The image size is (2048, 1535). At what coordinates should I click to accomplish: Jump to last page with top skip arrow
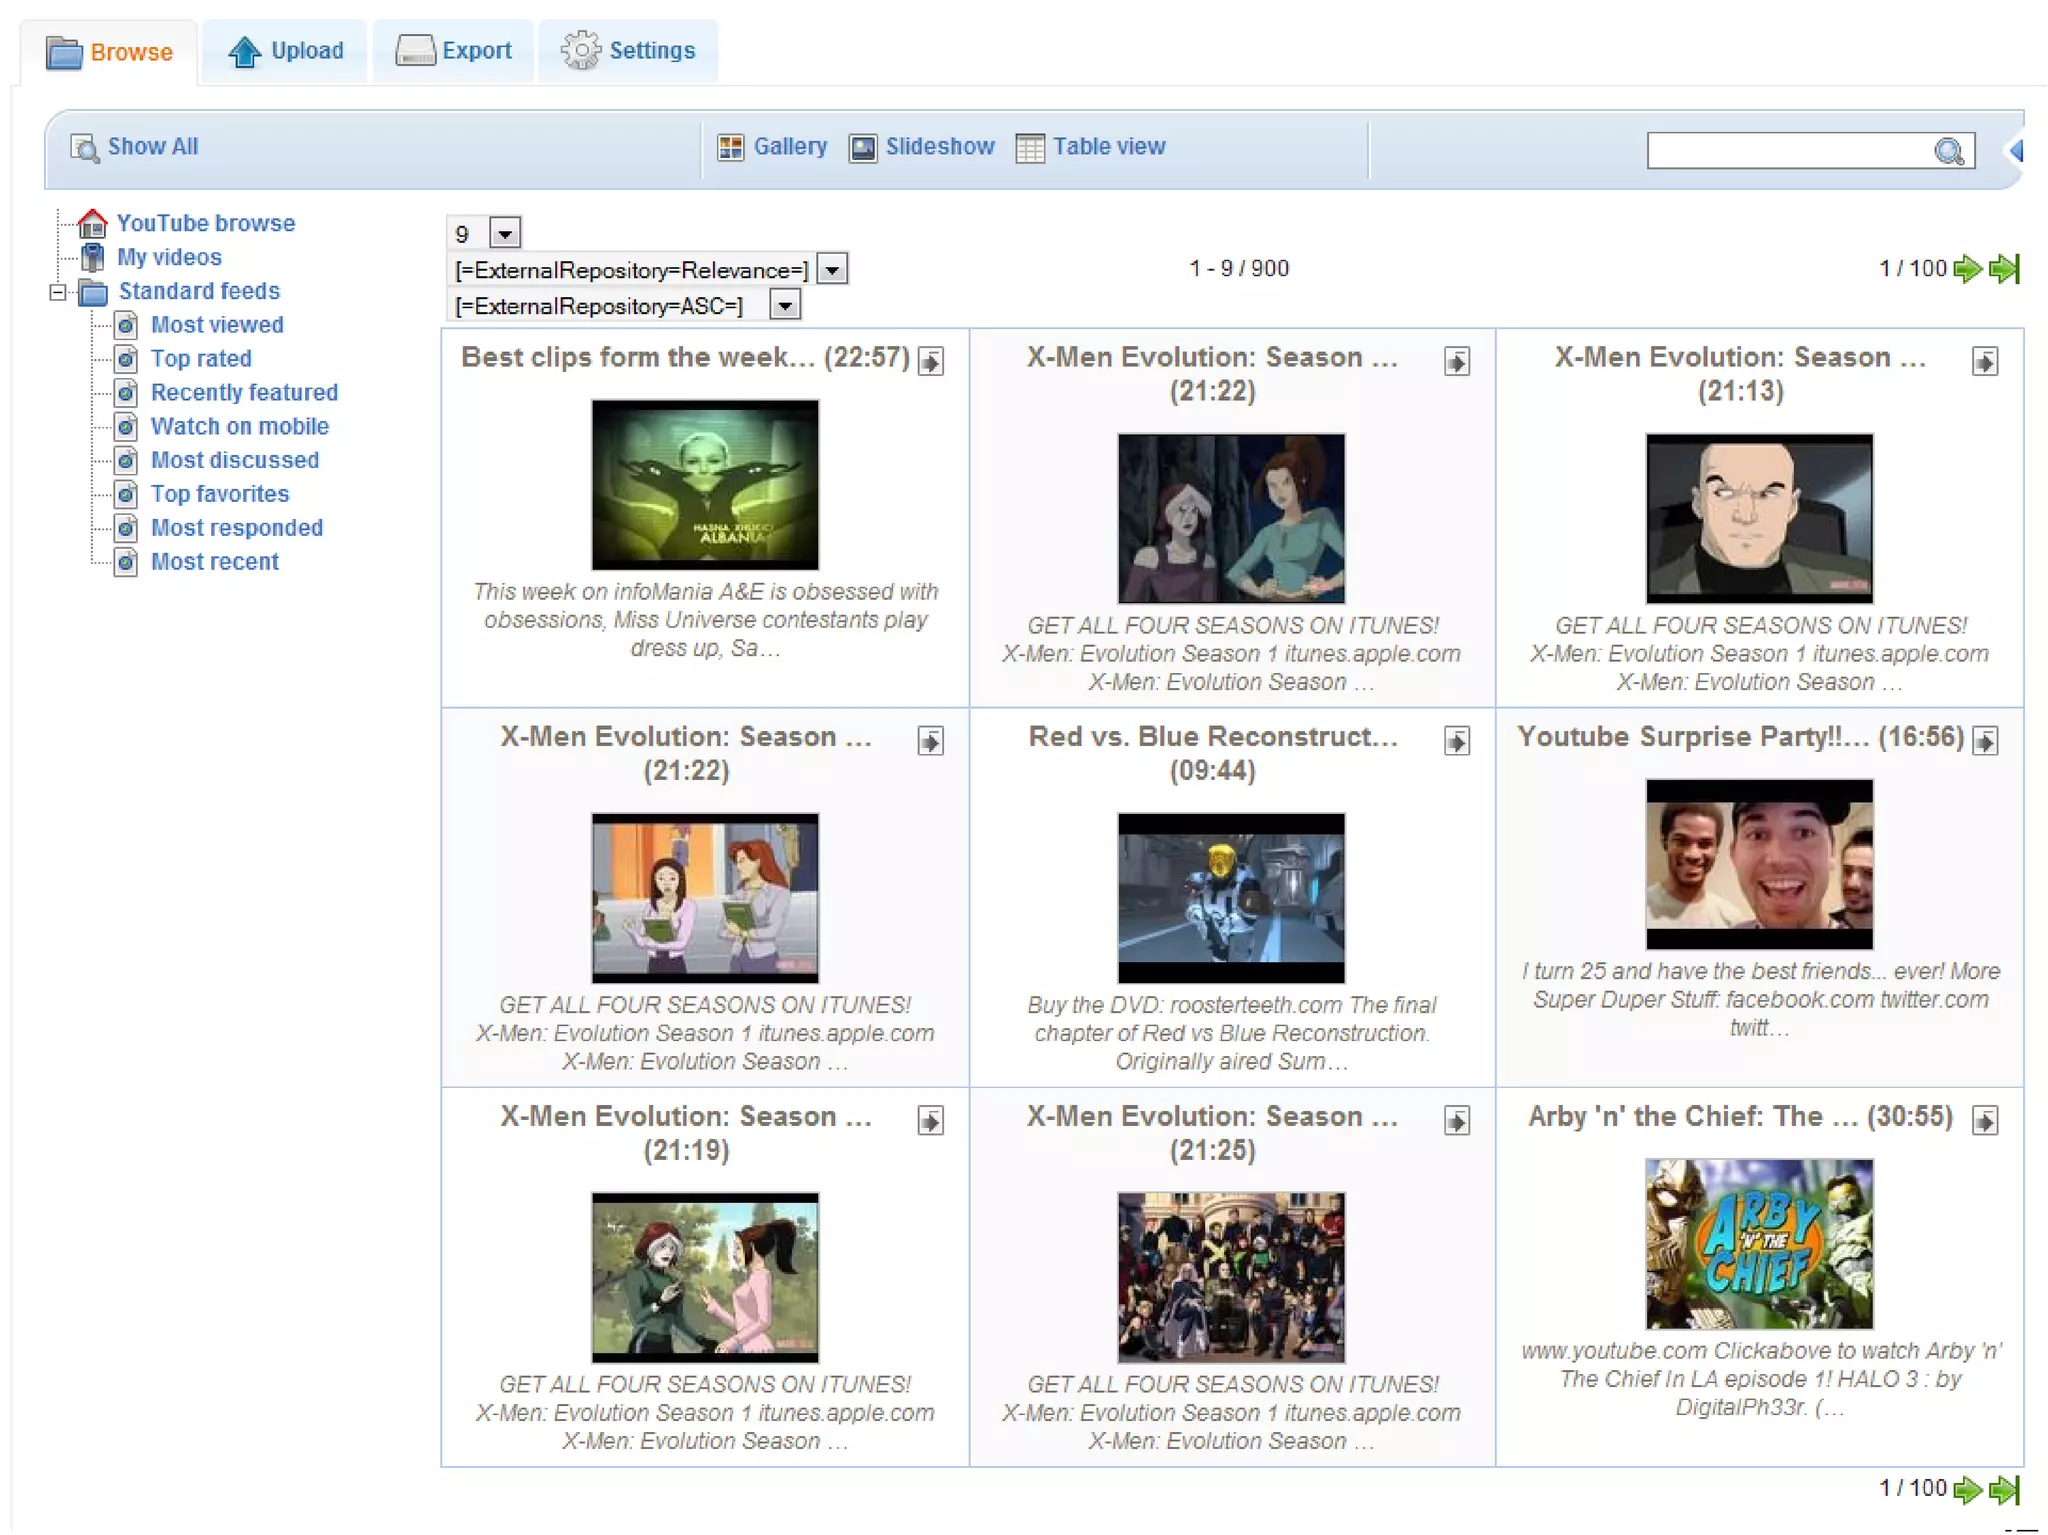2004,268
